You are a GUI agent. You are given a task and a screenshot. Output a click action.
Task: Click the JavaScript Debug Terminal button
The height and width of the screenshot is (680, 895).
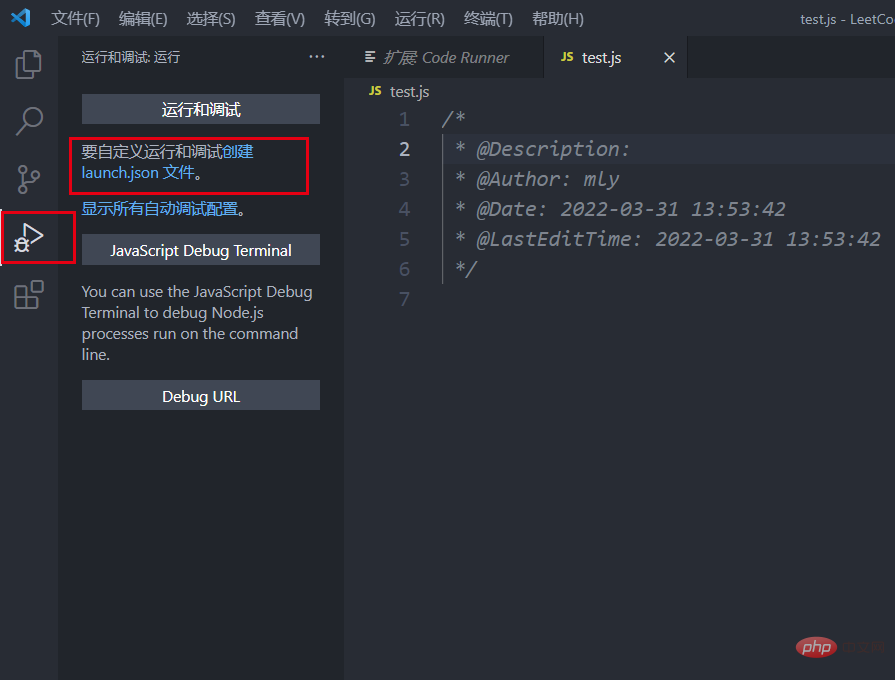pyautogui.click(x=201, y=251)
